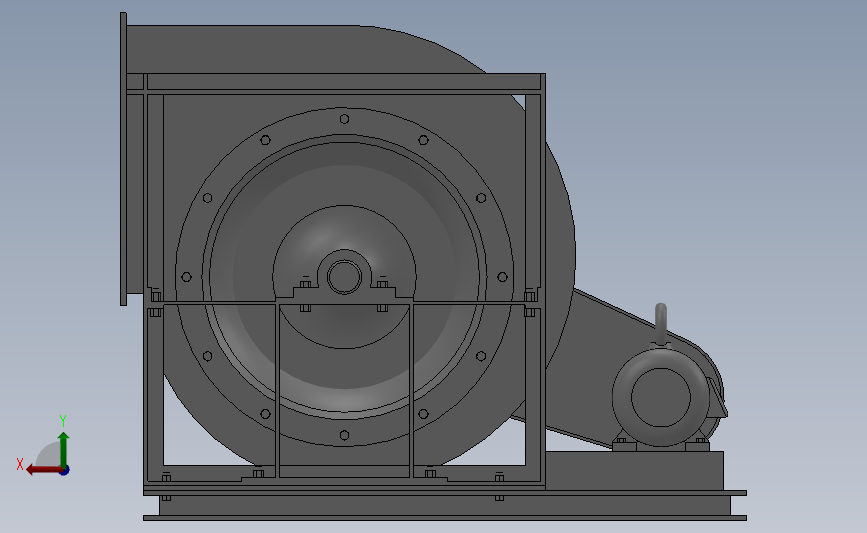The height and width of the screenshot is (533, 867).
Task: Pick the topmost bolt hole on inlet ring
Action: (x=344, y=119)
